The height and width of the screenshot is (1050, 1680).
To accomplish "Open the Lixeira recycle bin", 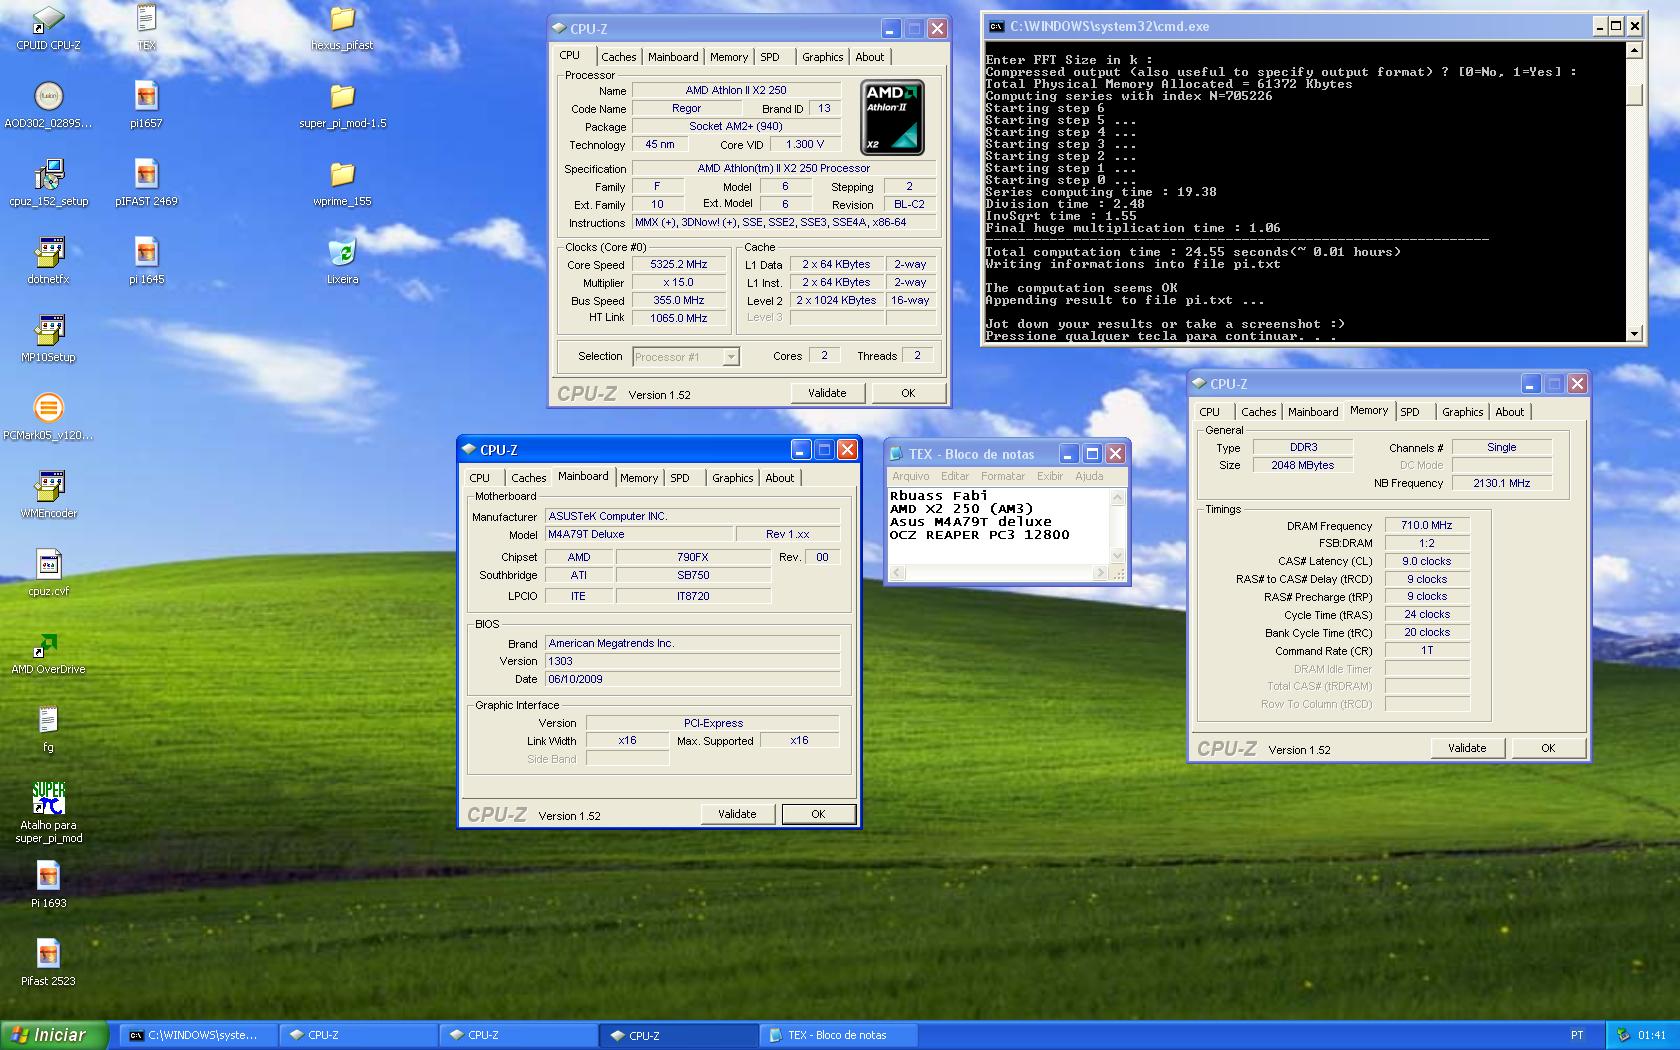I will point(342,261).
